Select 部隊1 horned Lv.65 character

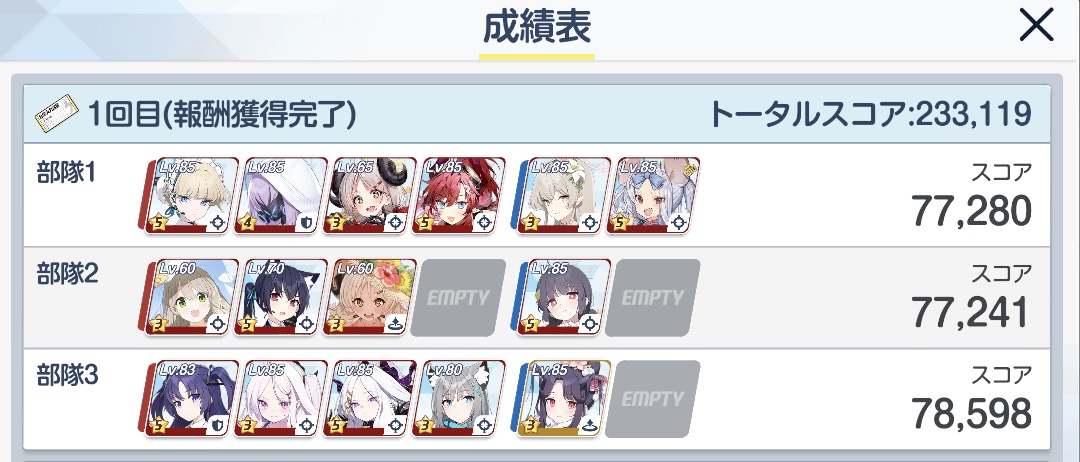(368, 196)
